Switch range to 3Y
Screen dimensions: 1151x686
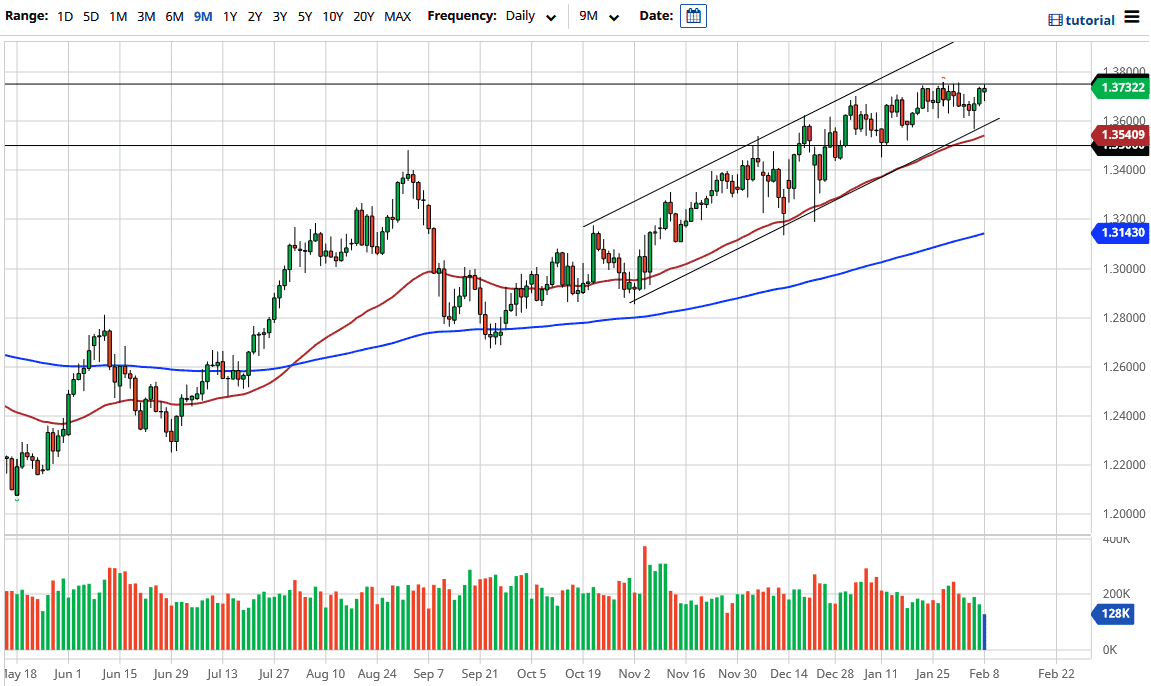pyautogui.click(x=280, y=16)
